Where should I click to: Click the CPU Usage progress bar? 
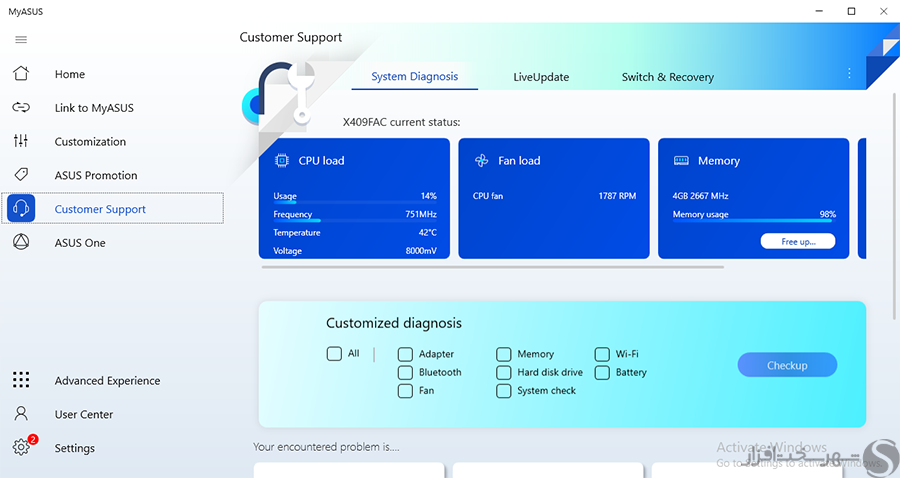pyautogui.click(x=355, y=203)
